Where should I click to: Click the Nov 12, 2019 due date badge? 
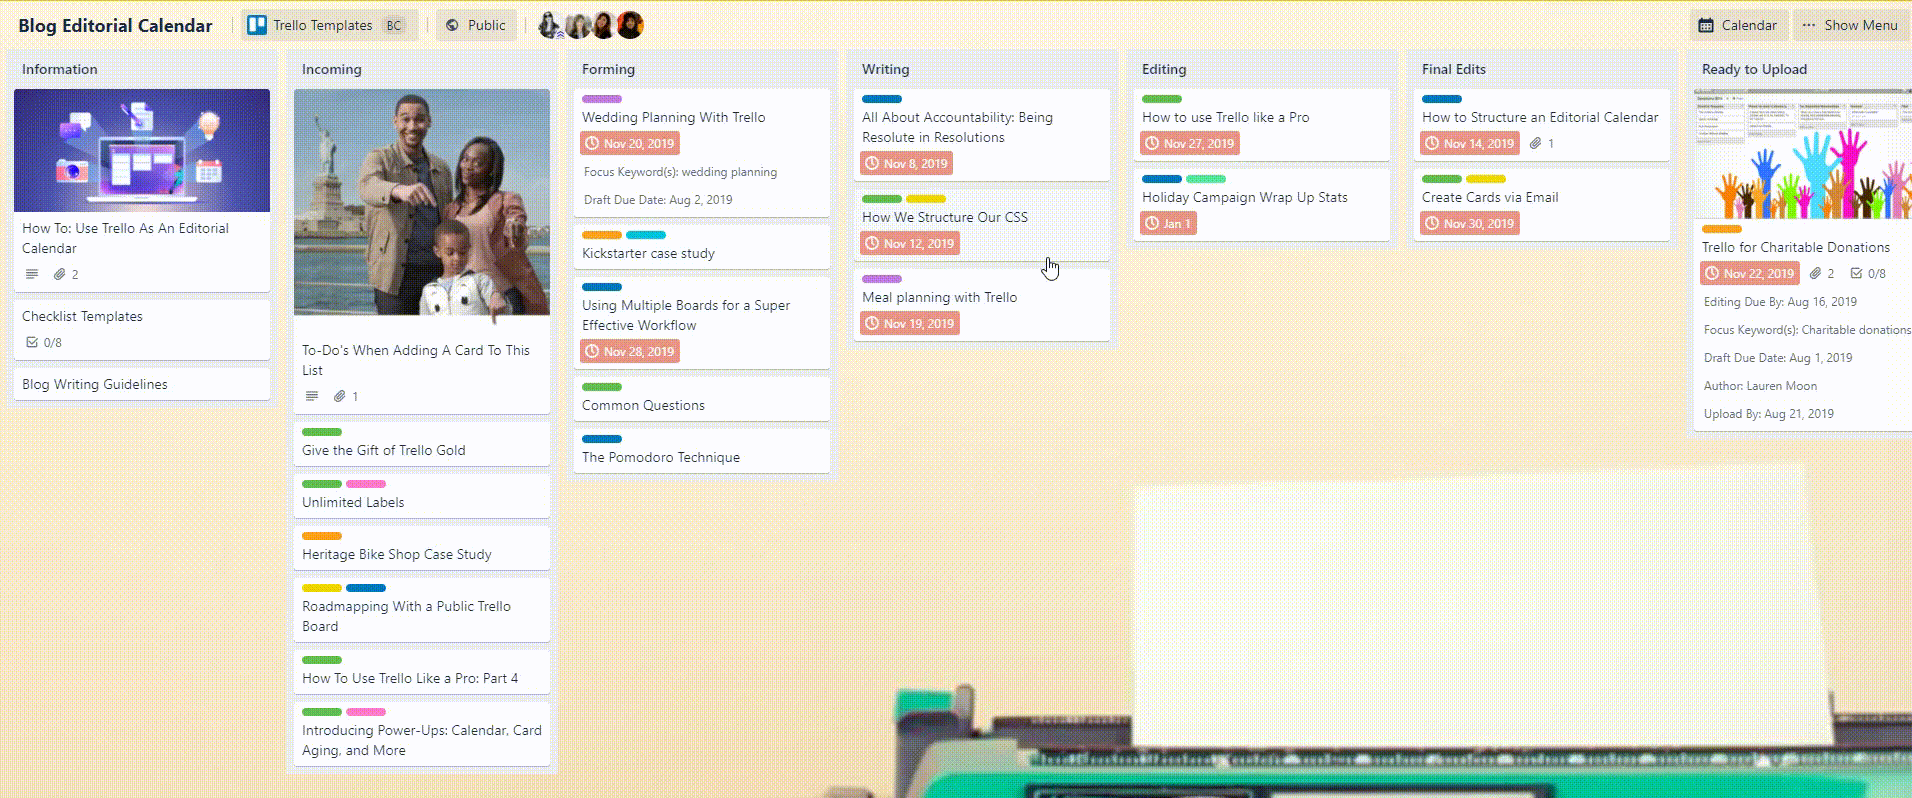point(910,243)
